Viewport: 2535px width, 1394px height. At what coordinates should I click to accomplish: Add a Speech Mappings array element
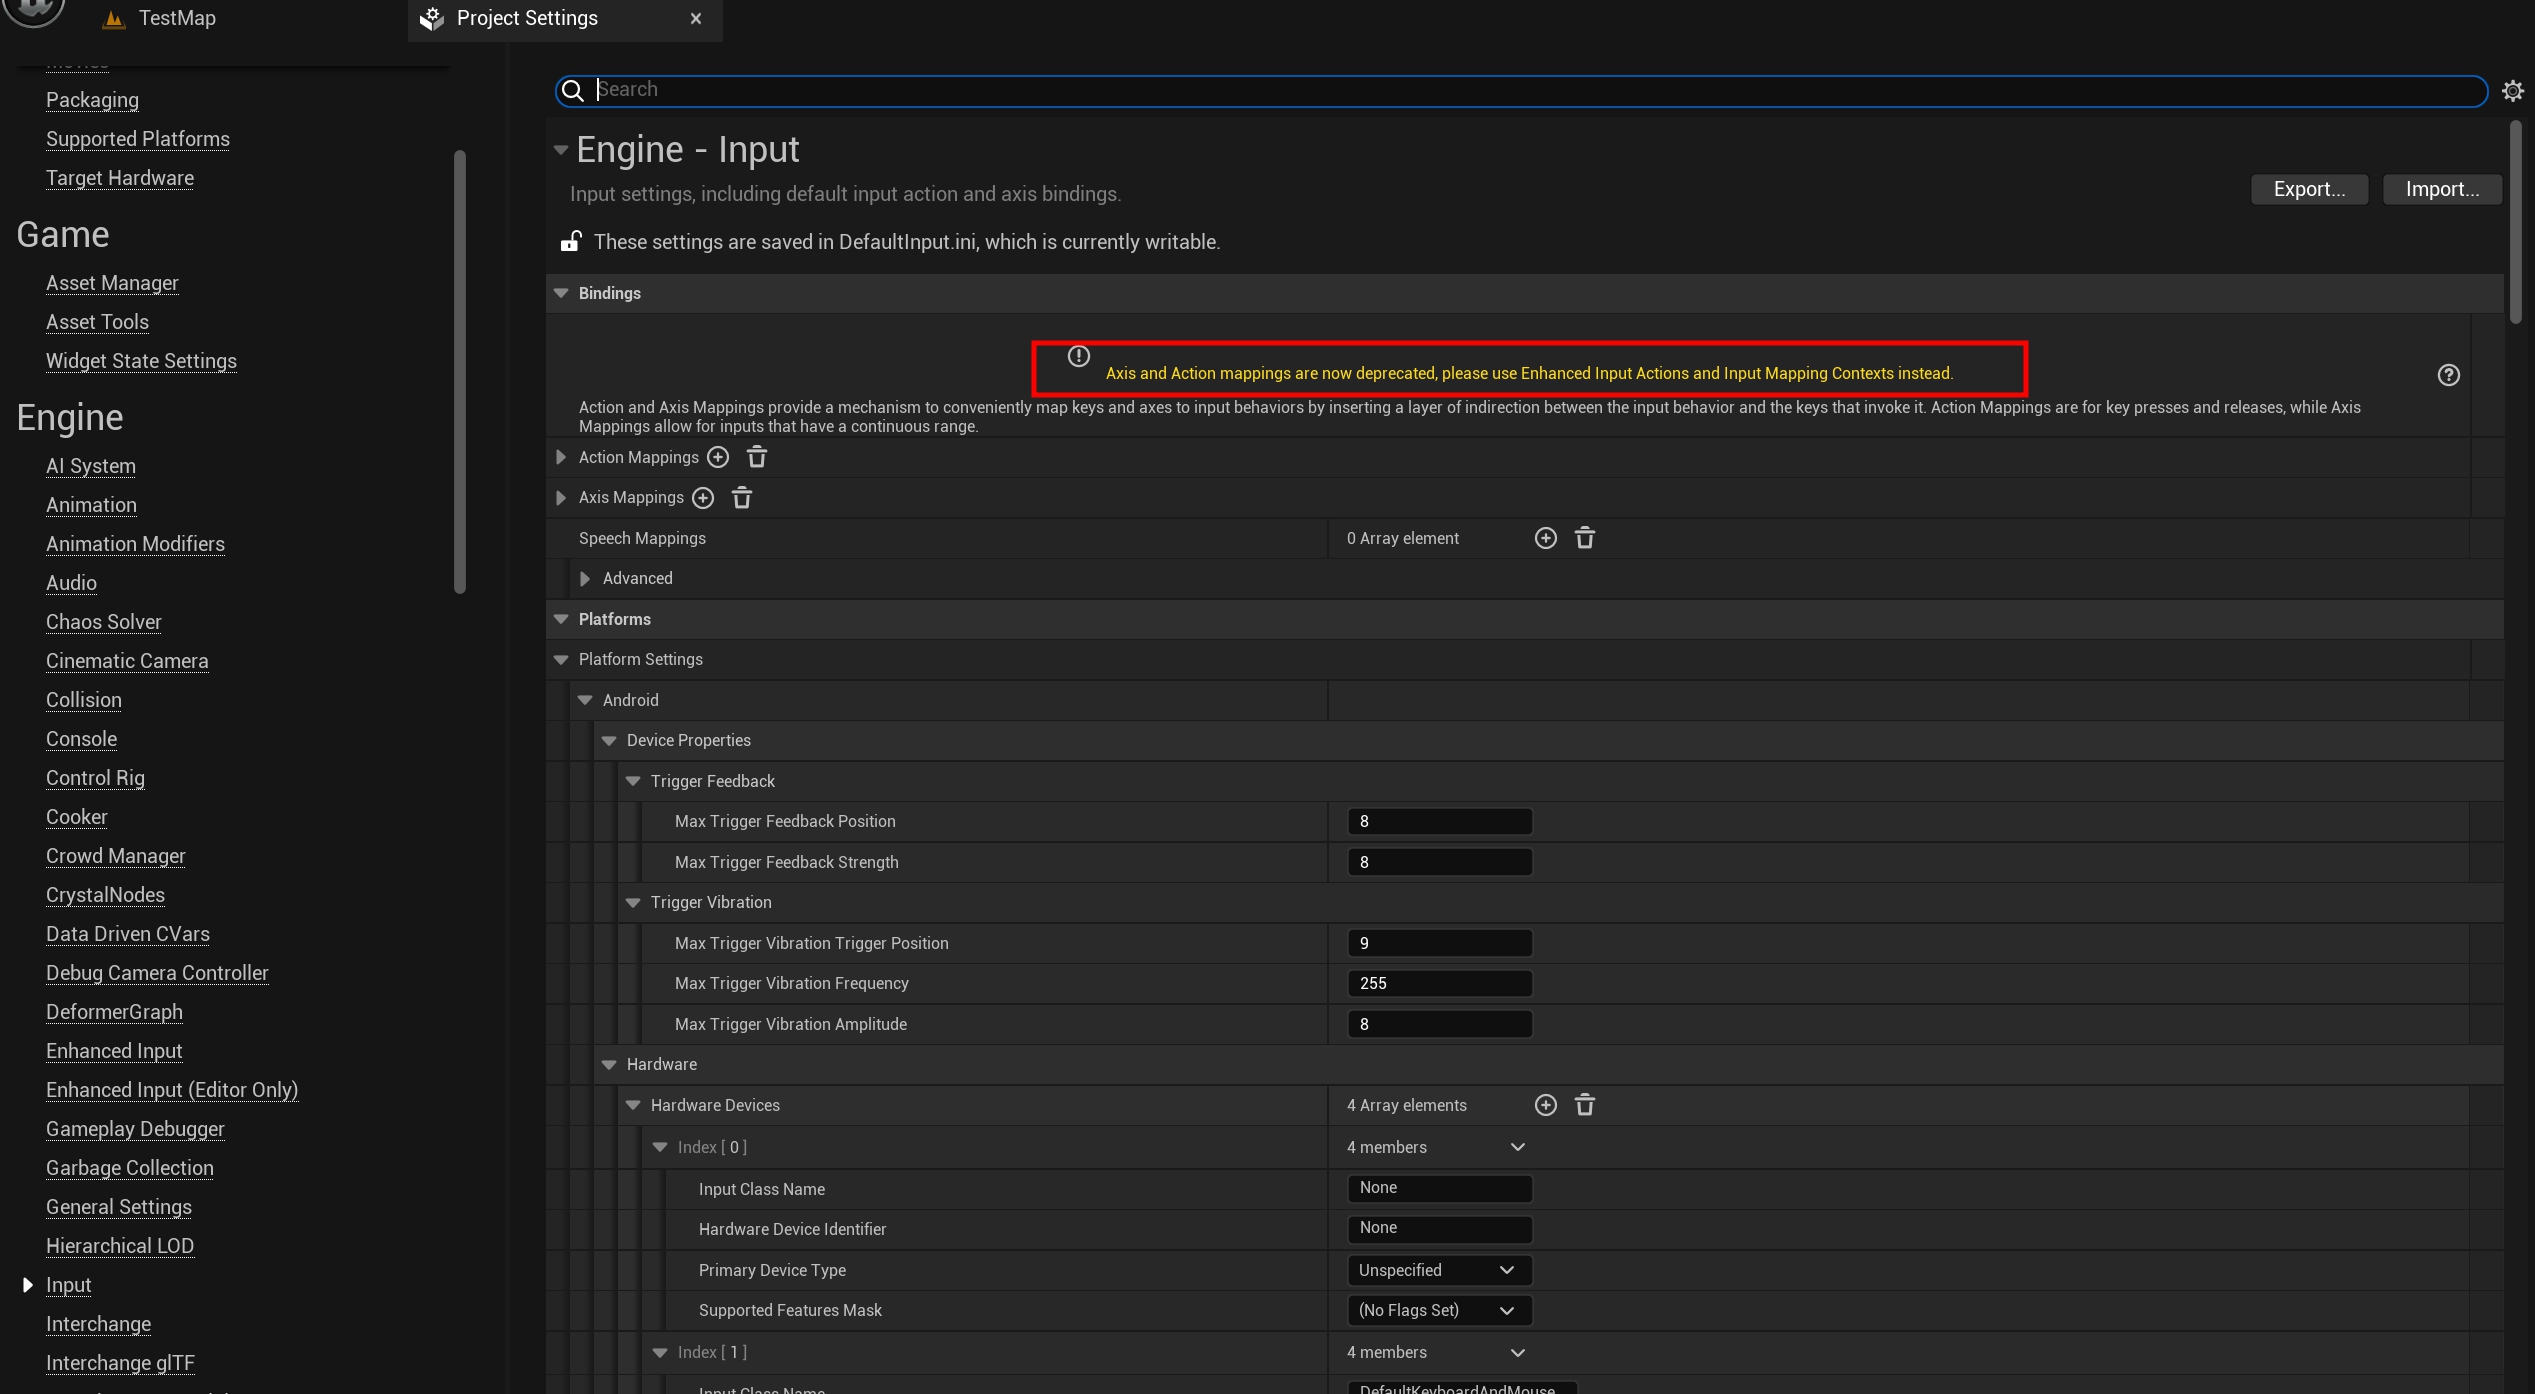pyautogui.click(x=1545, y=538)
